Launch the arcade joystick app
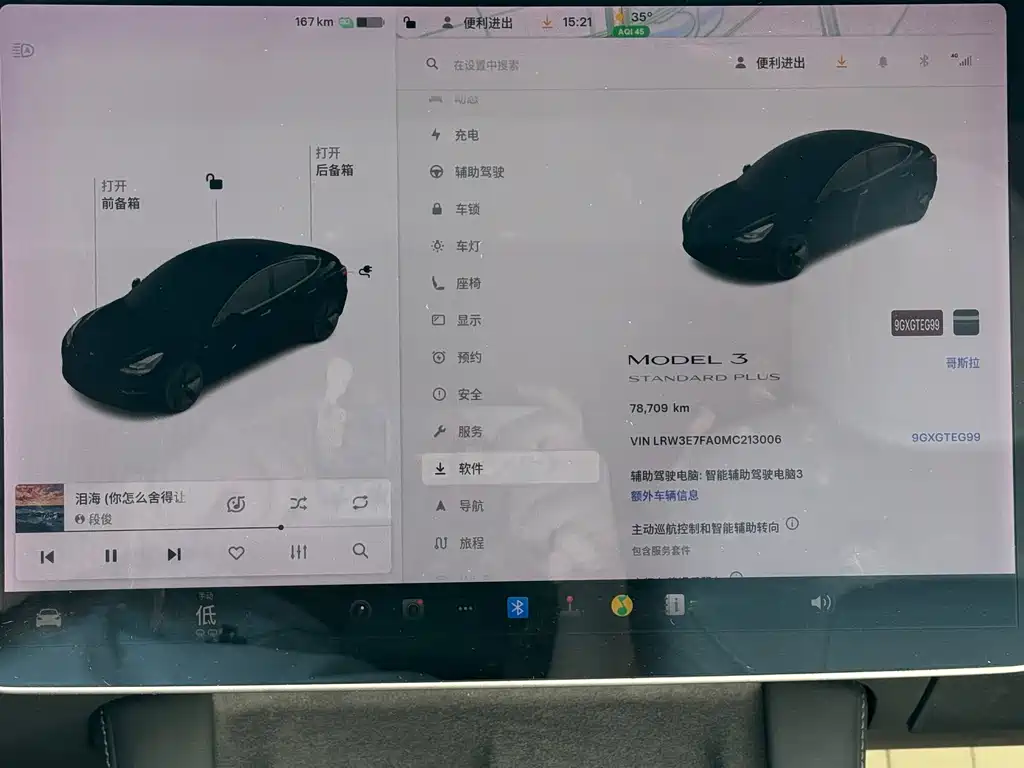 tap(569, 605)
